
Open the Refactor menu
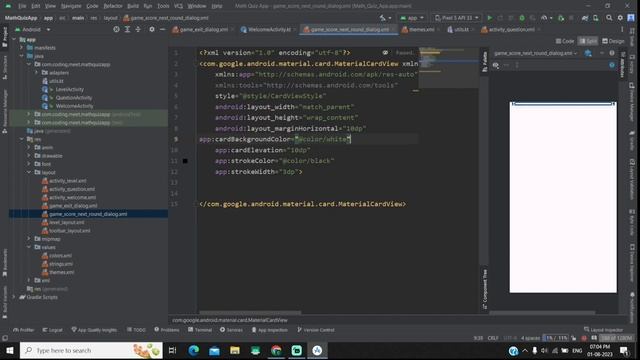(113, 6)
